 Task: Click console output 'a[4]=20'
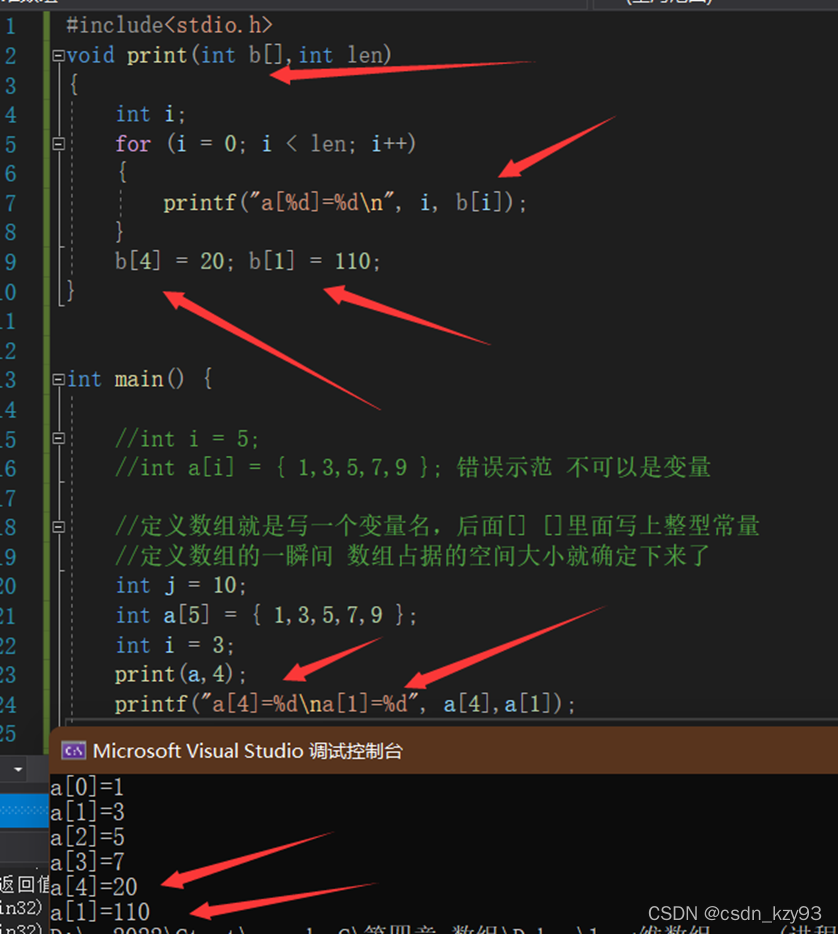[94, 887]
